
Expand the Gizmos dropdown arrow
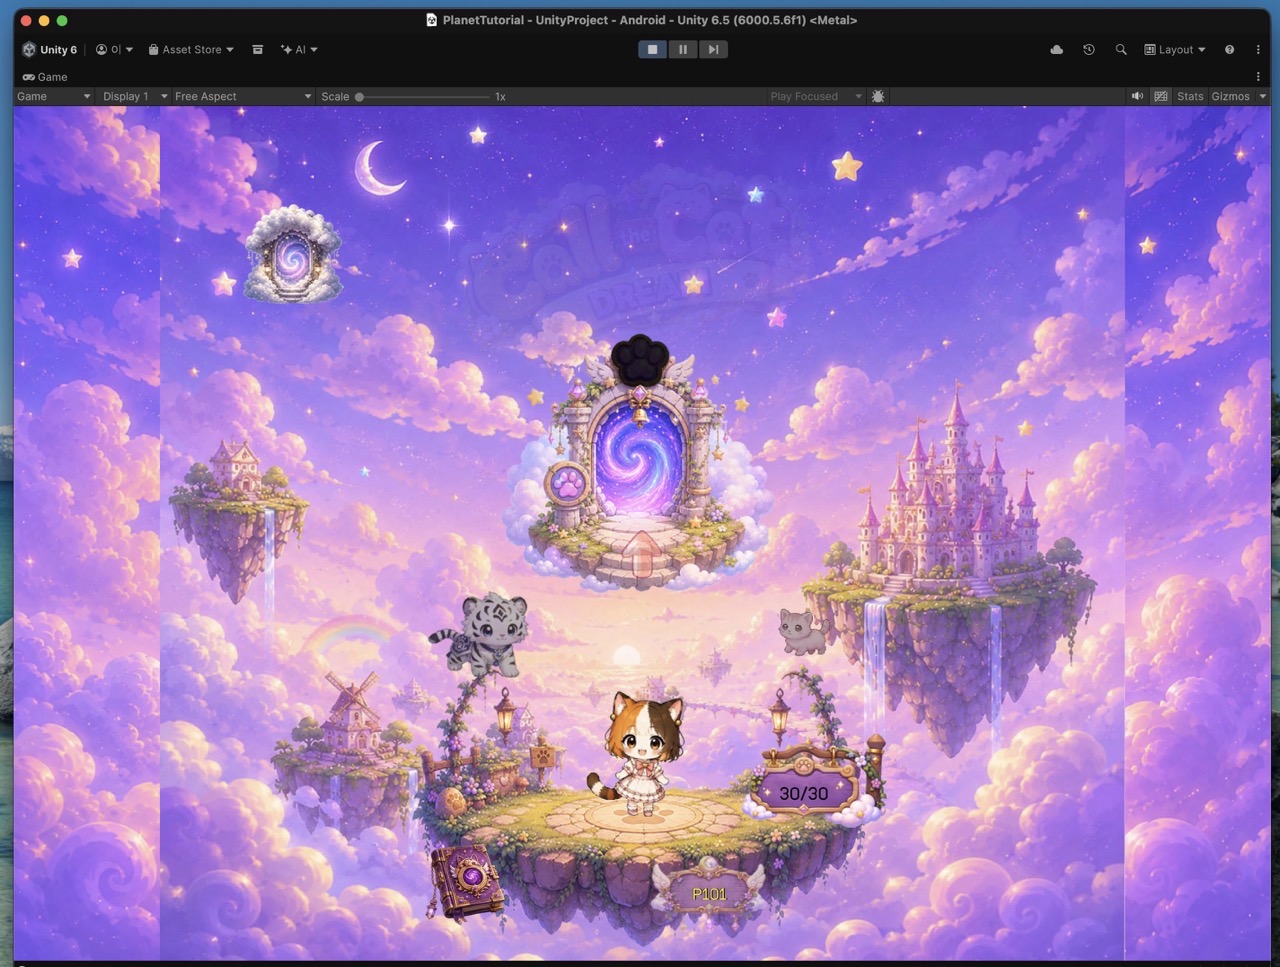[1262, 96]
